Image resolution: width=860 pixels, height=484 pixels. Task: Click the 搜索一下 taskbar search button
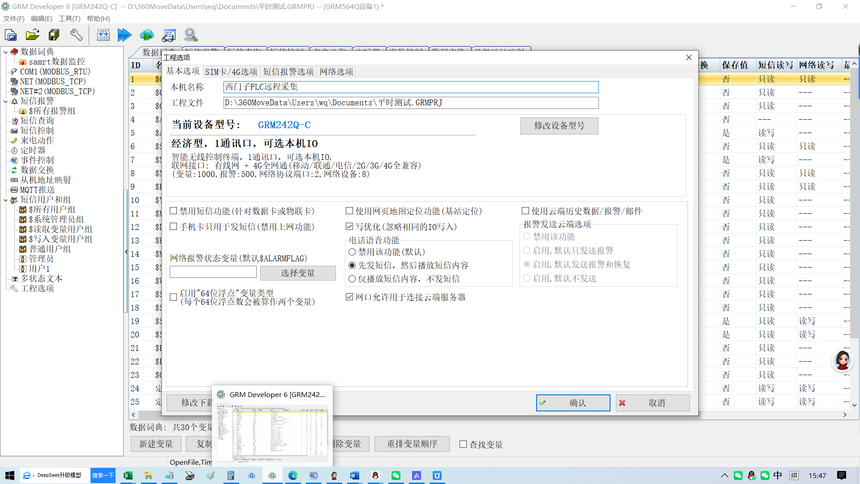103,476
